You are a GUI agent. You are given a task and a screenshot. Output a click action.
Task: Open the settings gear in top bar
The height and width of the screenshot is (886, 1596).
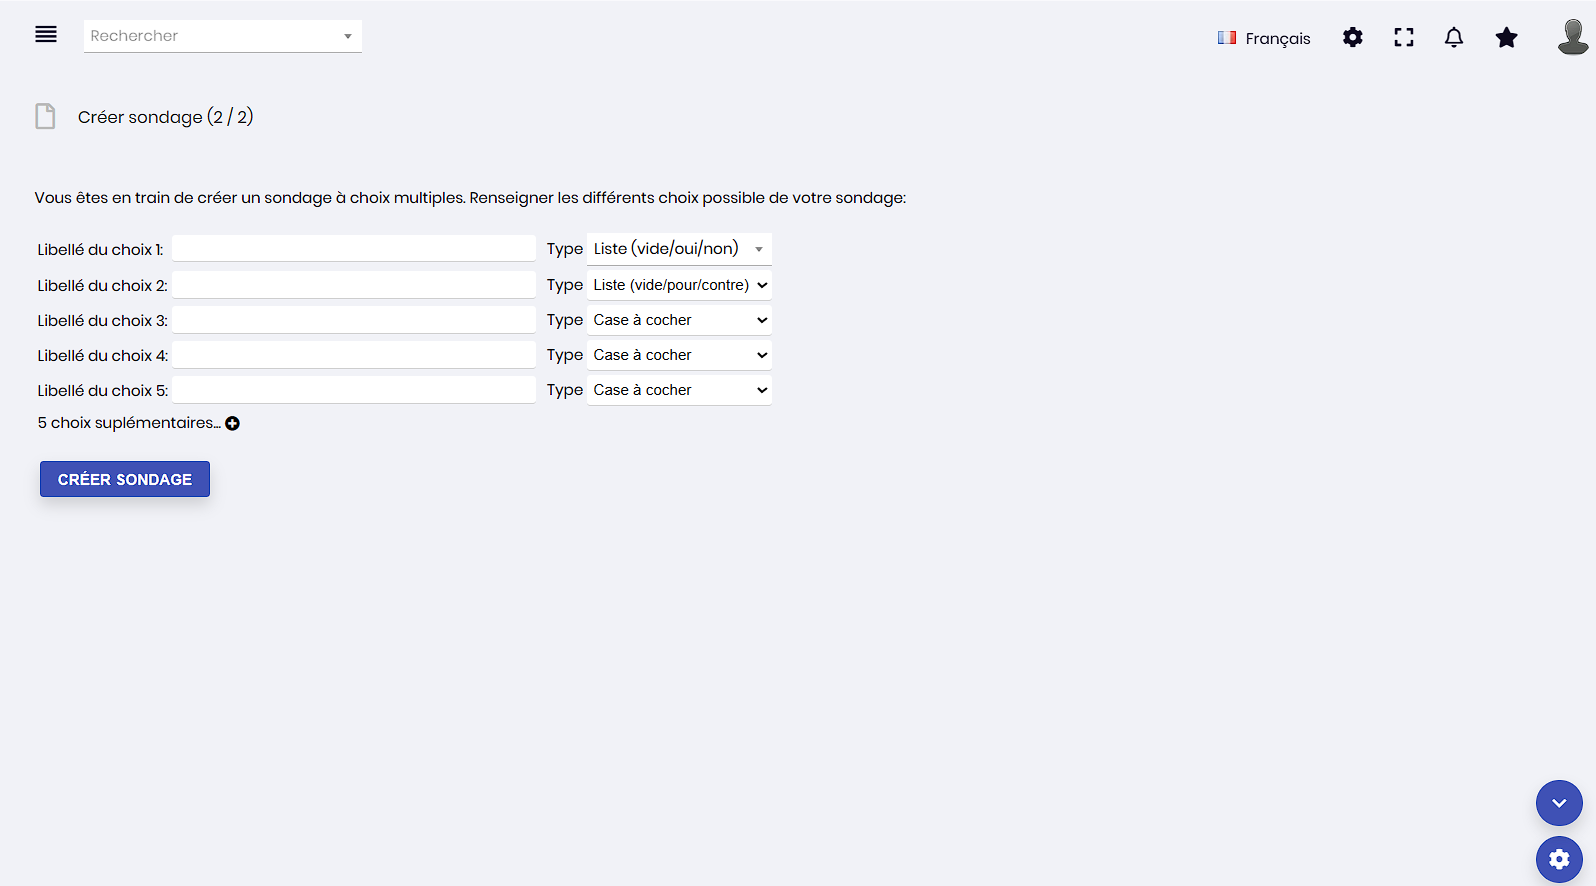coord(1352,38)
